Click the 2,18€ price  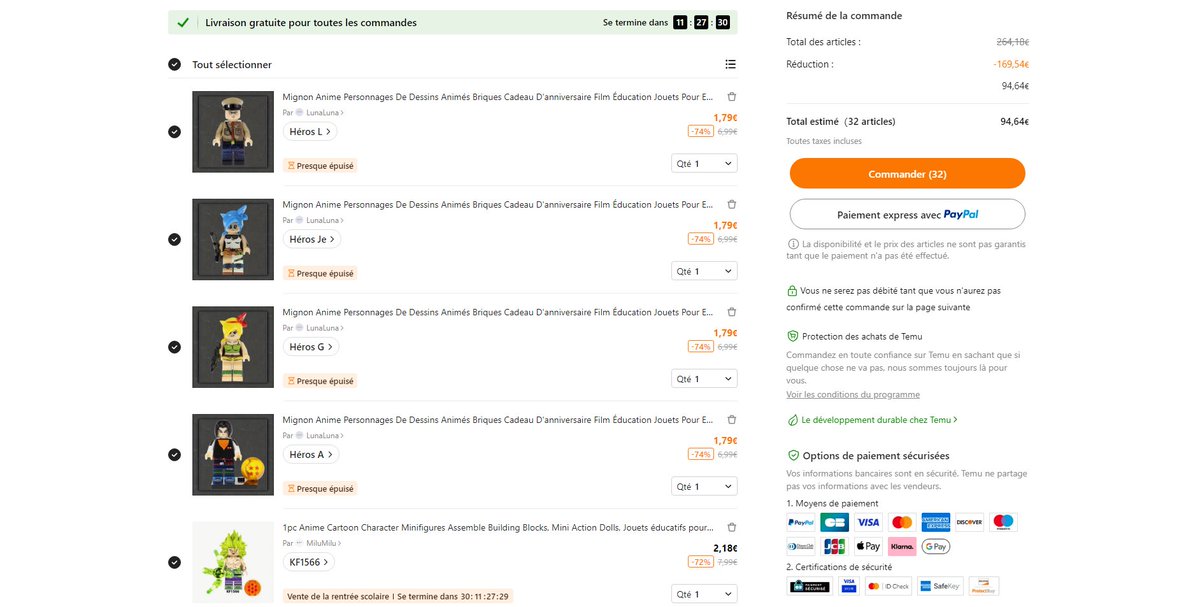[x=725, y=548]
